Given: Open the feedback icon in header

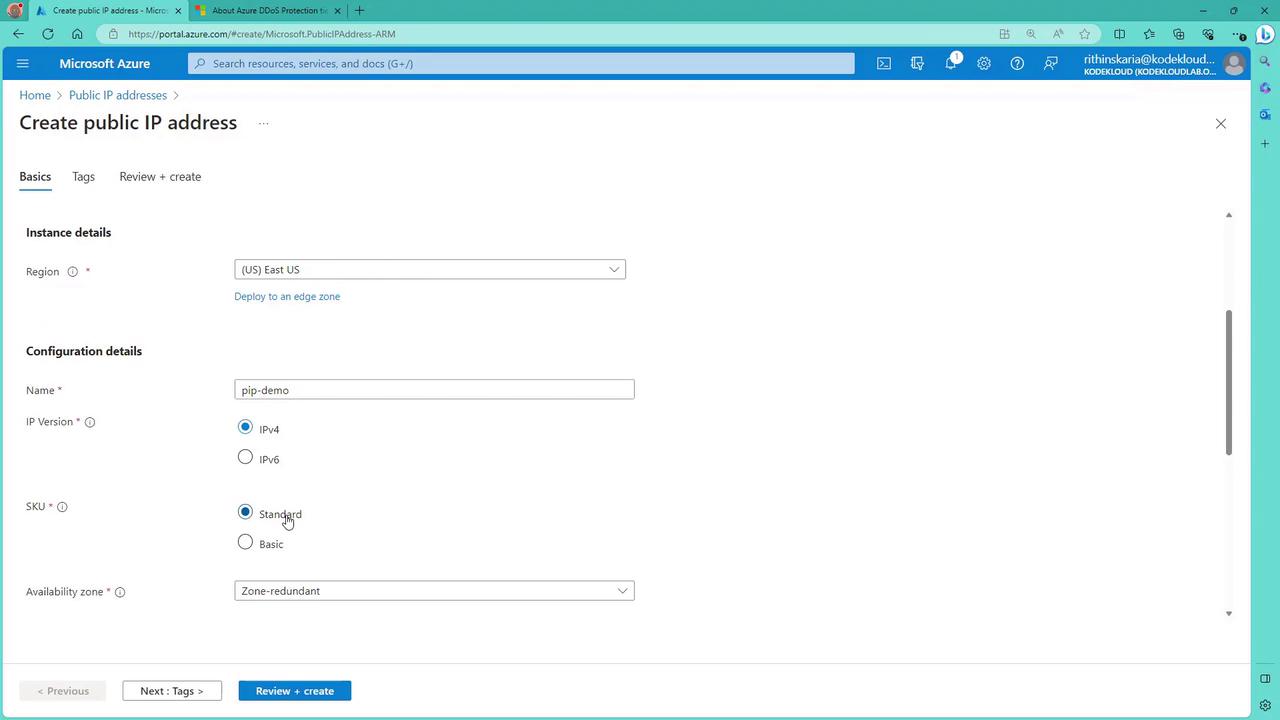Looking at the screenshot, I should point(1051,63).
